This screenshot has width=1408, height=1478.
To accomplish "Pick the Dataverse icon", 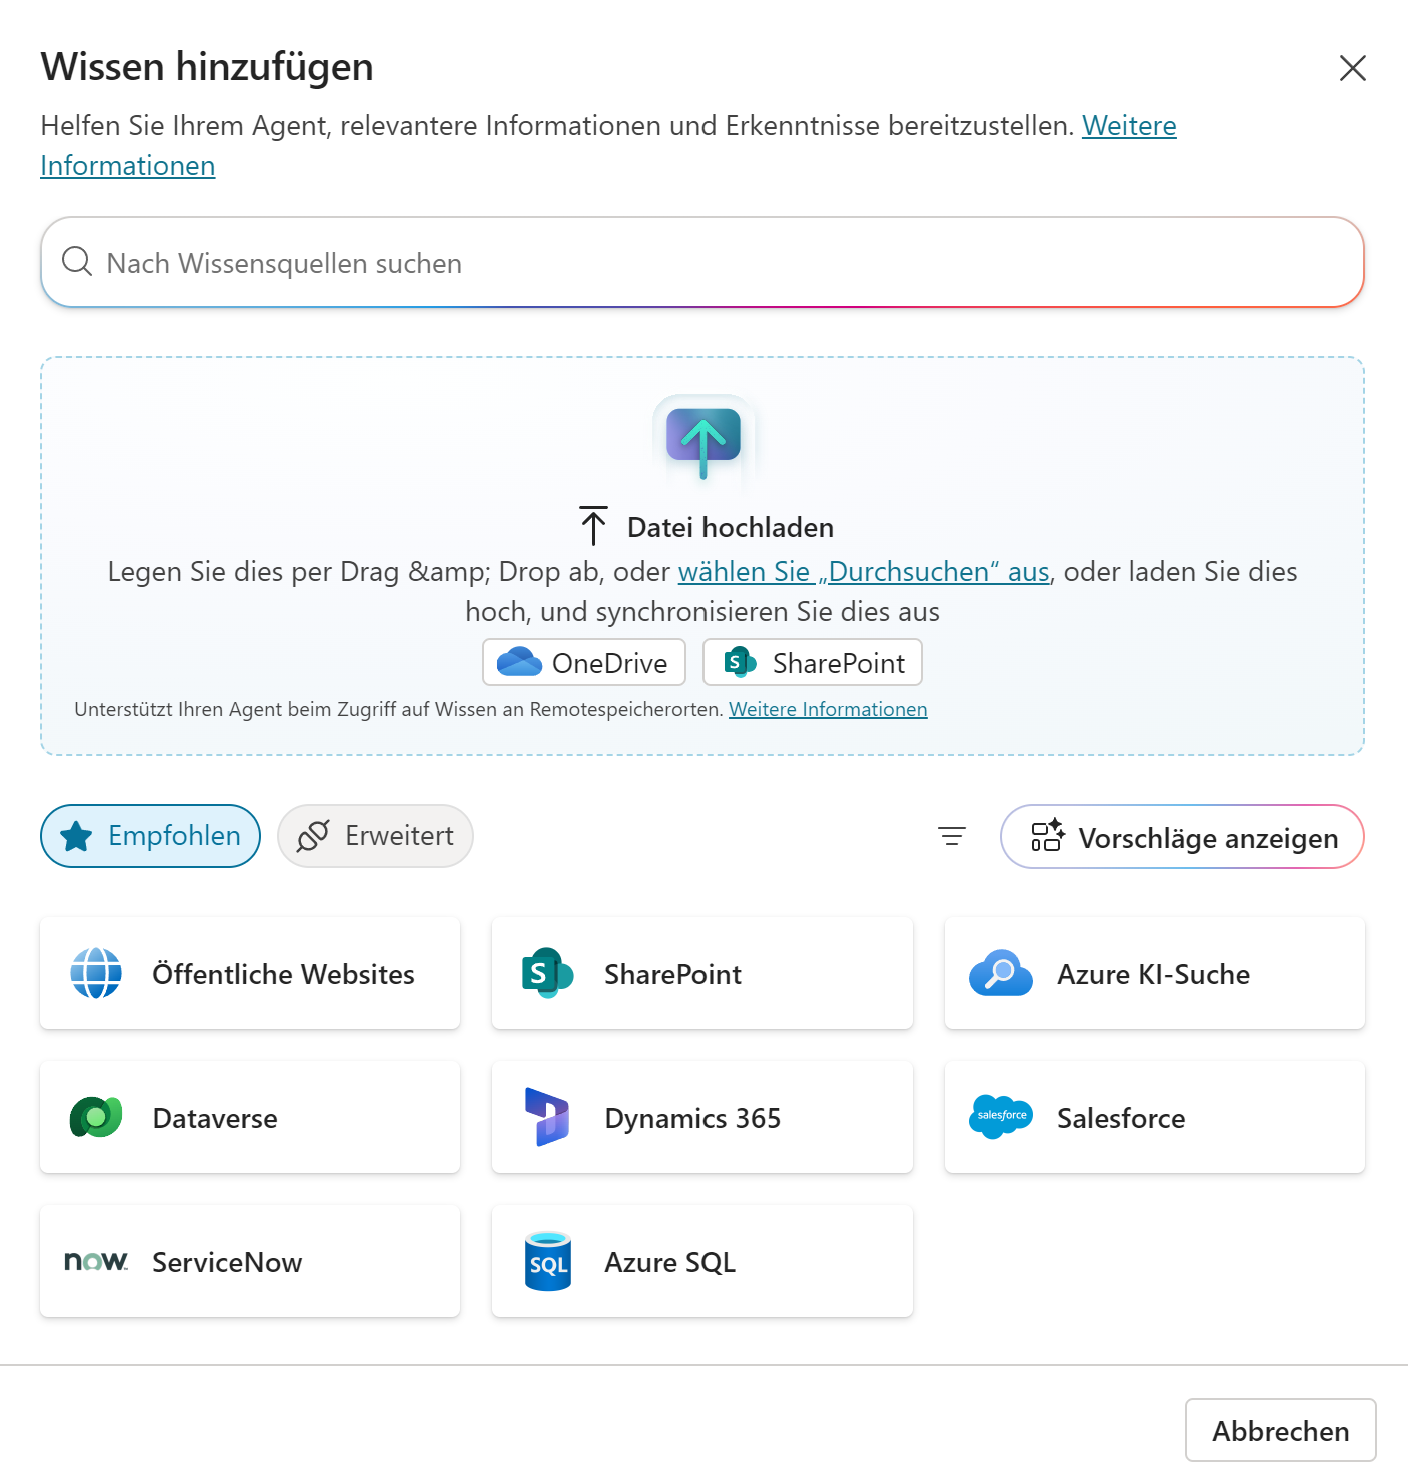I will click(96, 1117).
